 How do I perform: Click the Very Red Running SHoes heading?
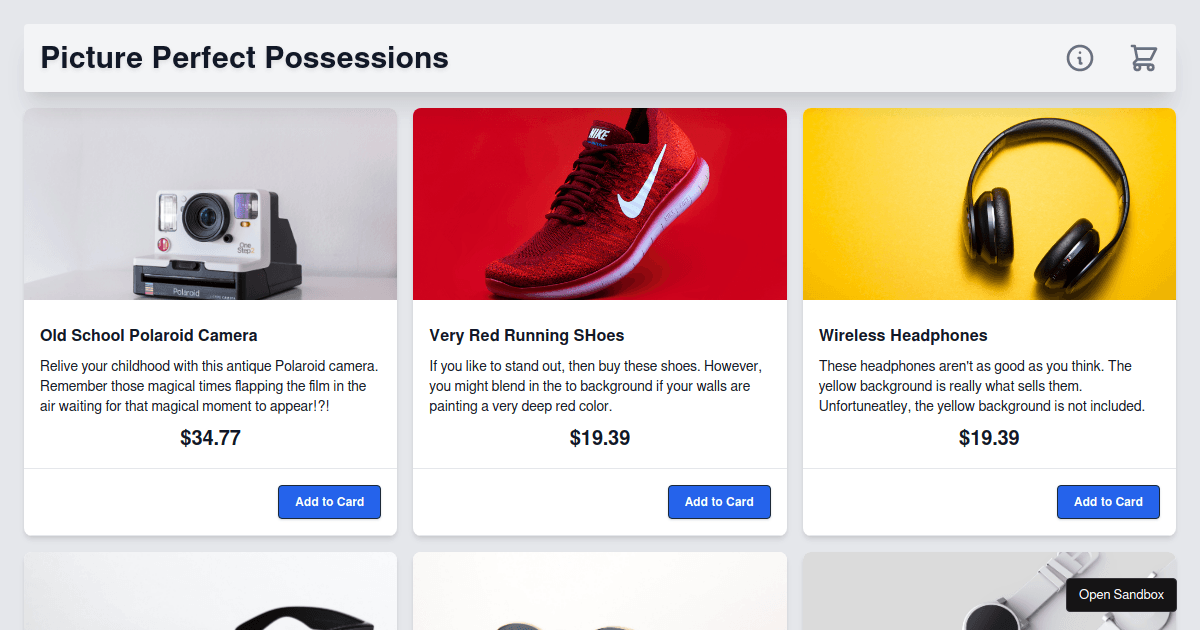coord(527,335)
